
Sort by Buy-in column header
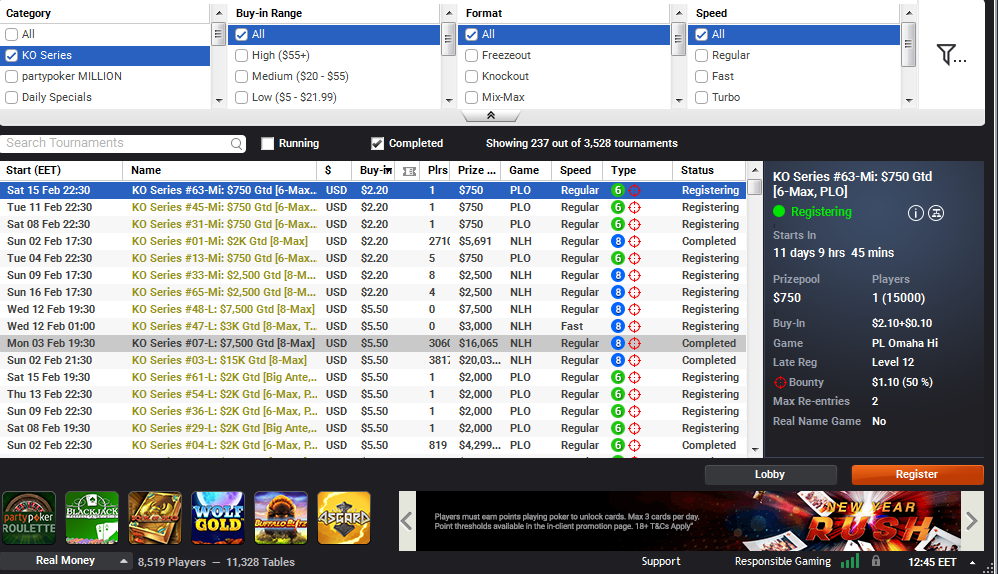(375, 171)
